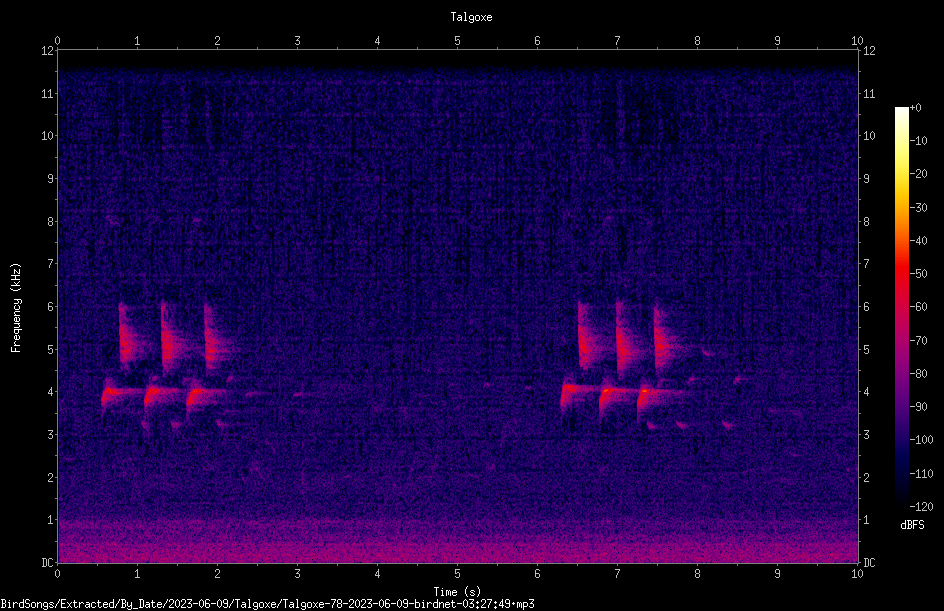Click the Talgoxe title text
The height and width of the screenshot is (611, 944).
point(471,17)
